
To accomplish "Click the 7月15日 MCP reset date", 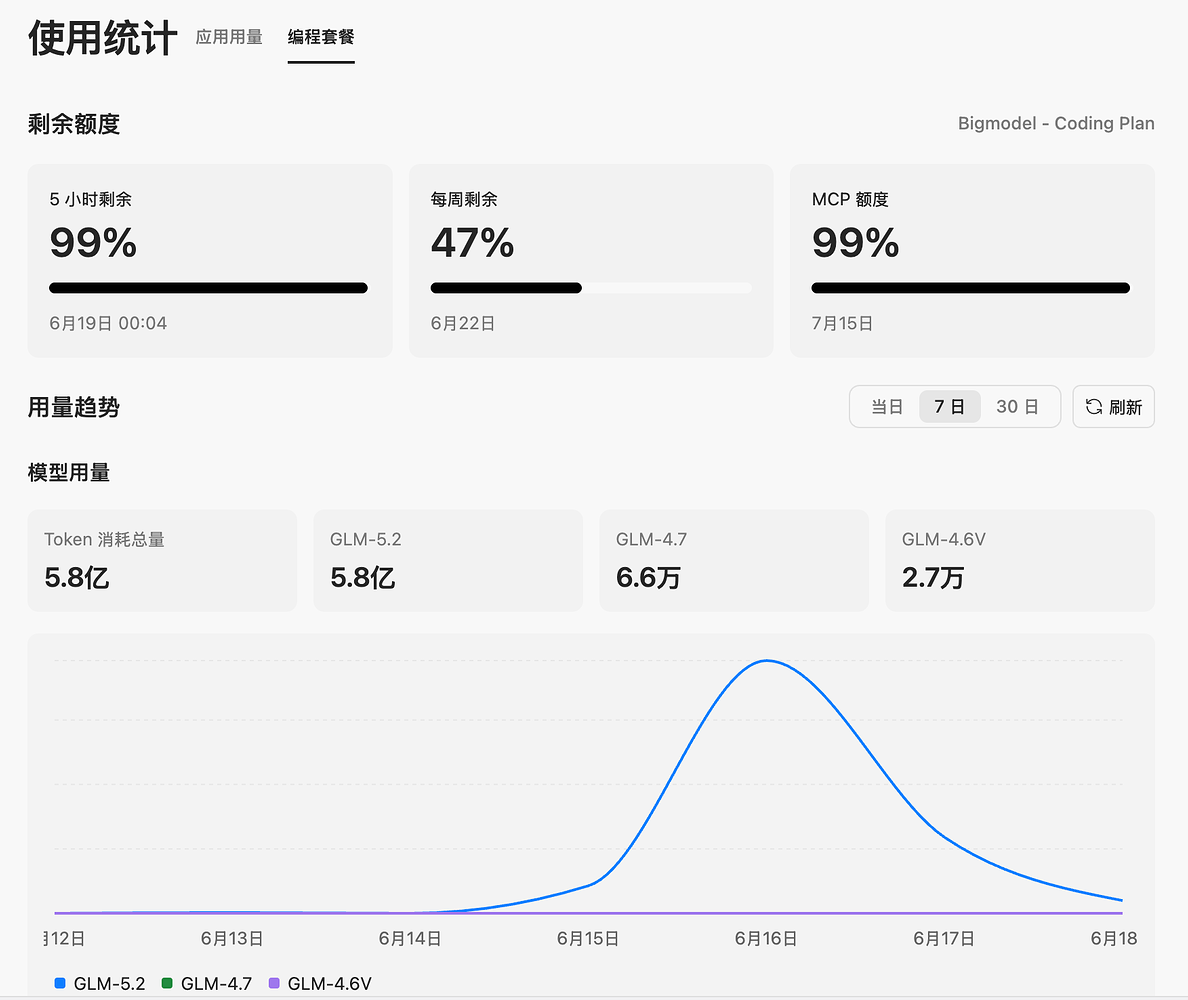I will (x=842, y=323).
